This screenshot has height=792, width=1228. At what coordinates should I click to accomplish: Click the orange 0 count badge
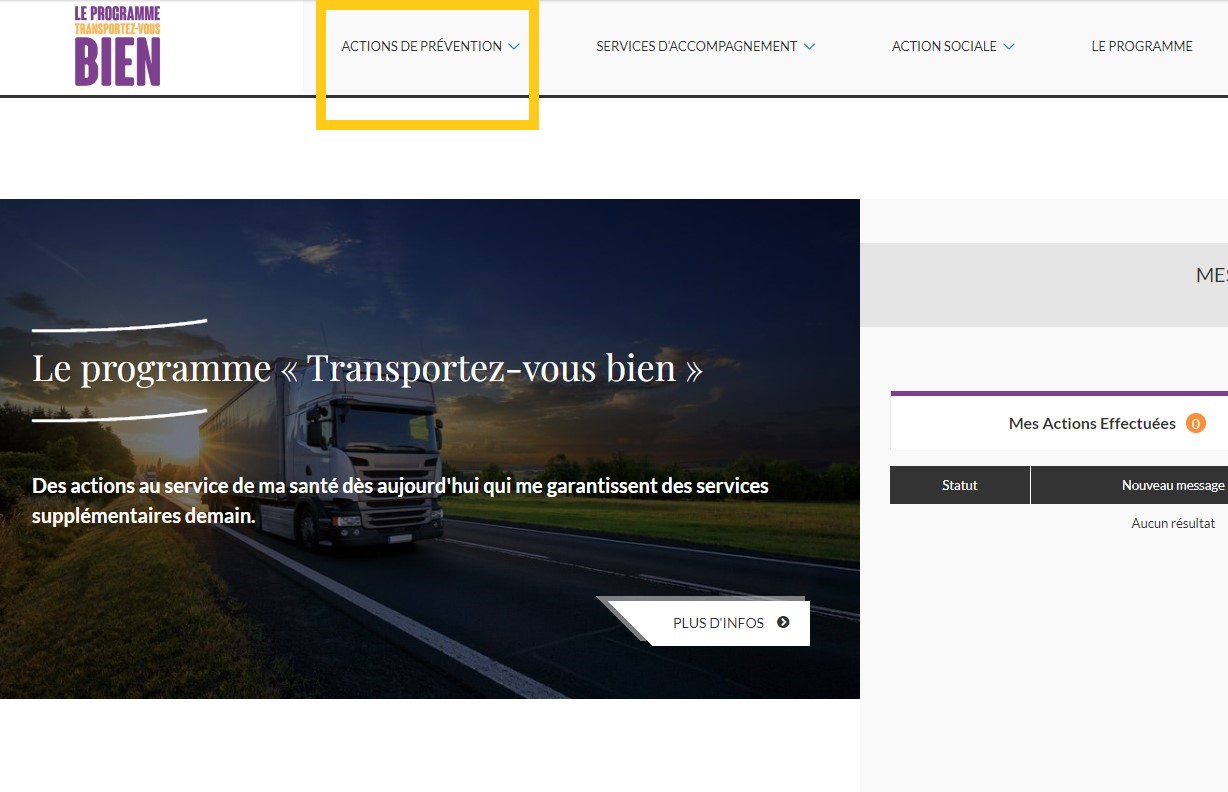click(x=1195, y=423)
